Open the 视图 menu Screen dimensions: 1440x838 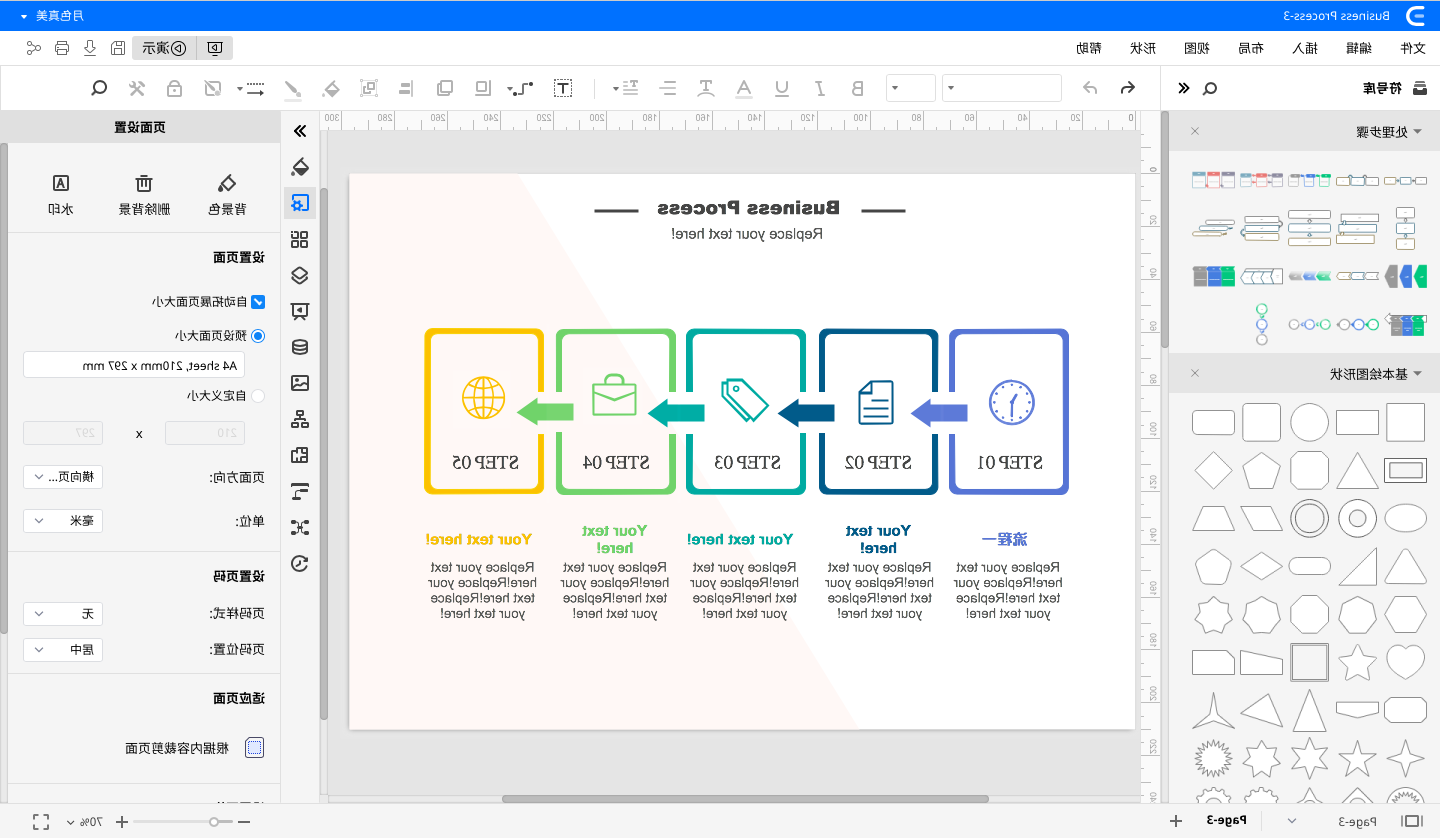click(1196, 48)
